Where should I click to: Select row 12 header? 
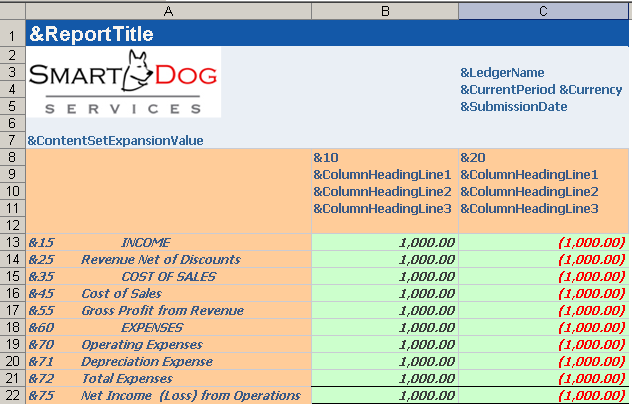click(x=12, y=225)
